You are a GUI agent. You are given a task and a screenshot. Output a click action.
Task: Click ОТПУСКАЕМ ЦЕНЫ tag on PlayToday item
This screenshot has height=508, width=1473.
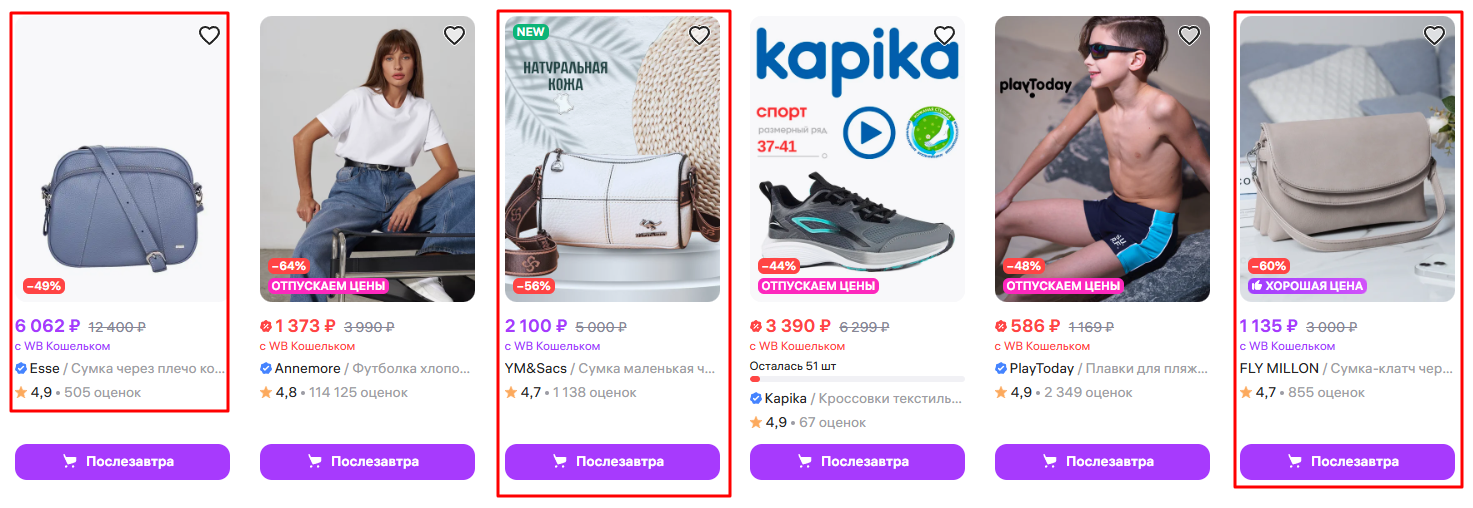click(1063, 286)
